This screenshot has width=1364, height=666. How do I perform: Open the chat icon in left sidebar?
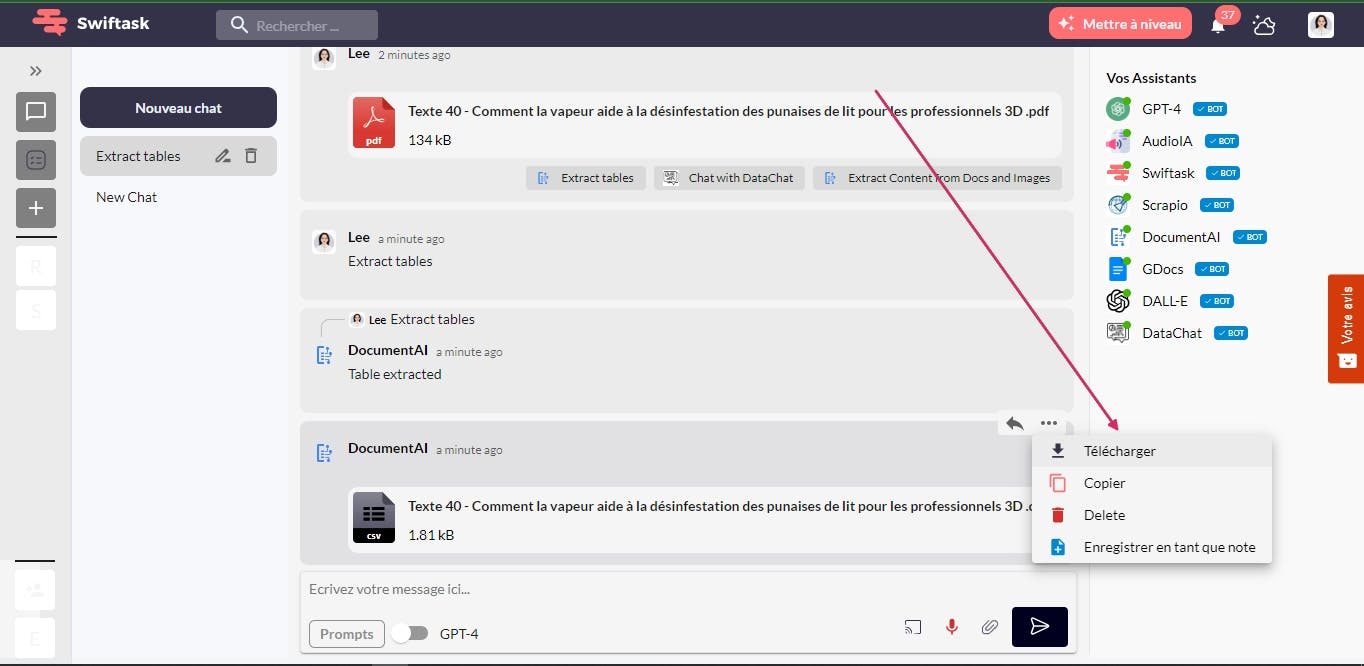click(36, 112)
